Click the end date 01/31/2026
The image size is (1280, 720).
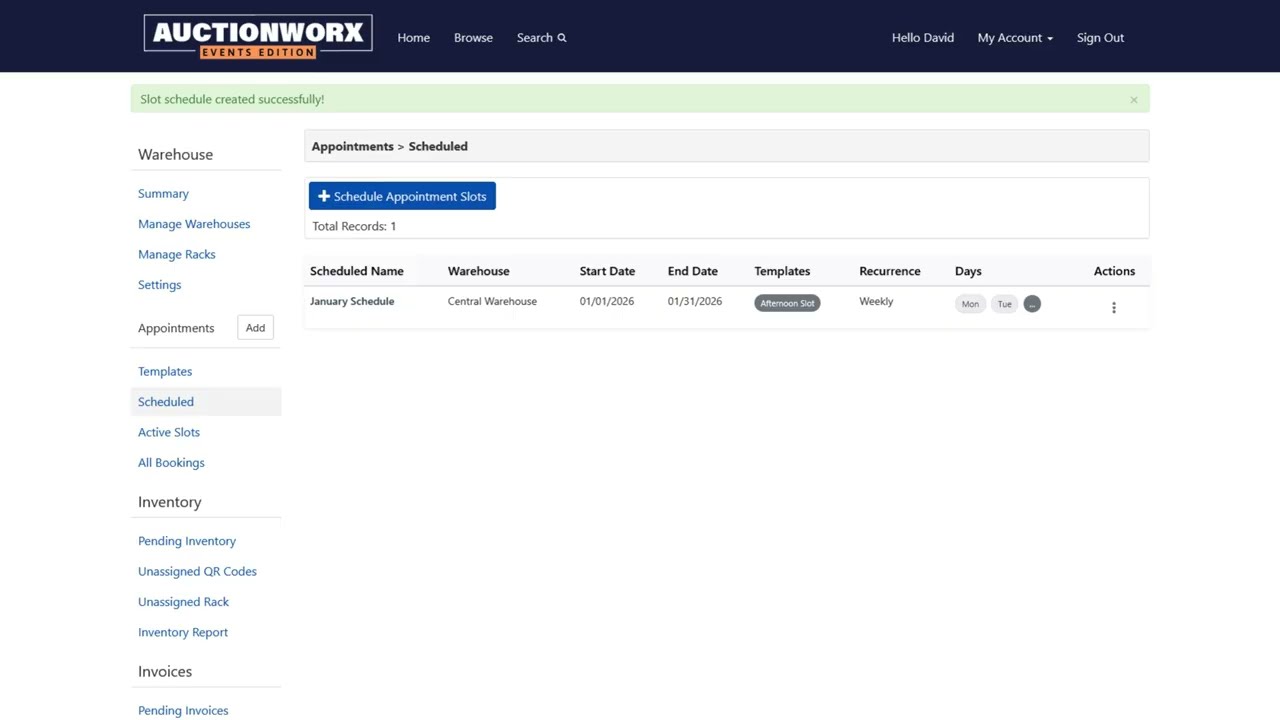click(694, 301)
